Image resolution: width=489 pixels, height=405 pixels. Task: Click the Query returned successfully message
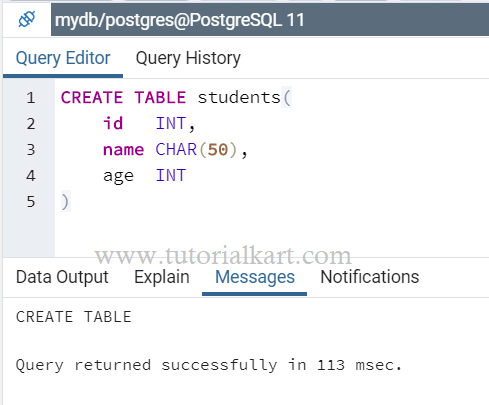pyautogui.click(x=209, y=365)
